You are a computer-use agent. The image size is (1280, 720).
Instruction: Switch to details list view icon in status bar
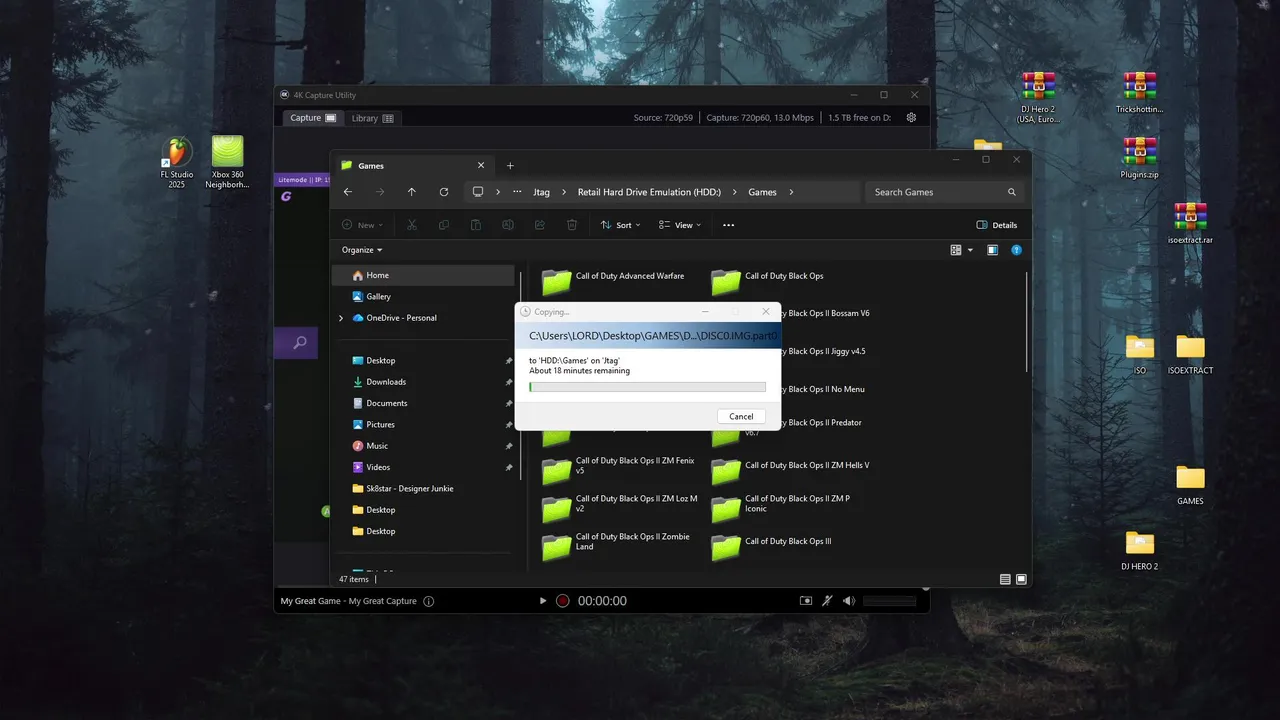pos(1005,579)
